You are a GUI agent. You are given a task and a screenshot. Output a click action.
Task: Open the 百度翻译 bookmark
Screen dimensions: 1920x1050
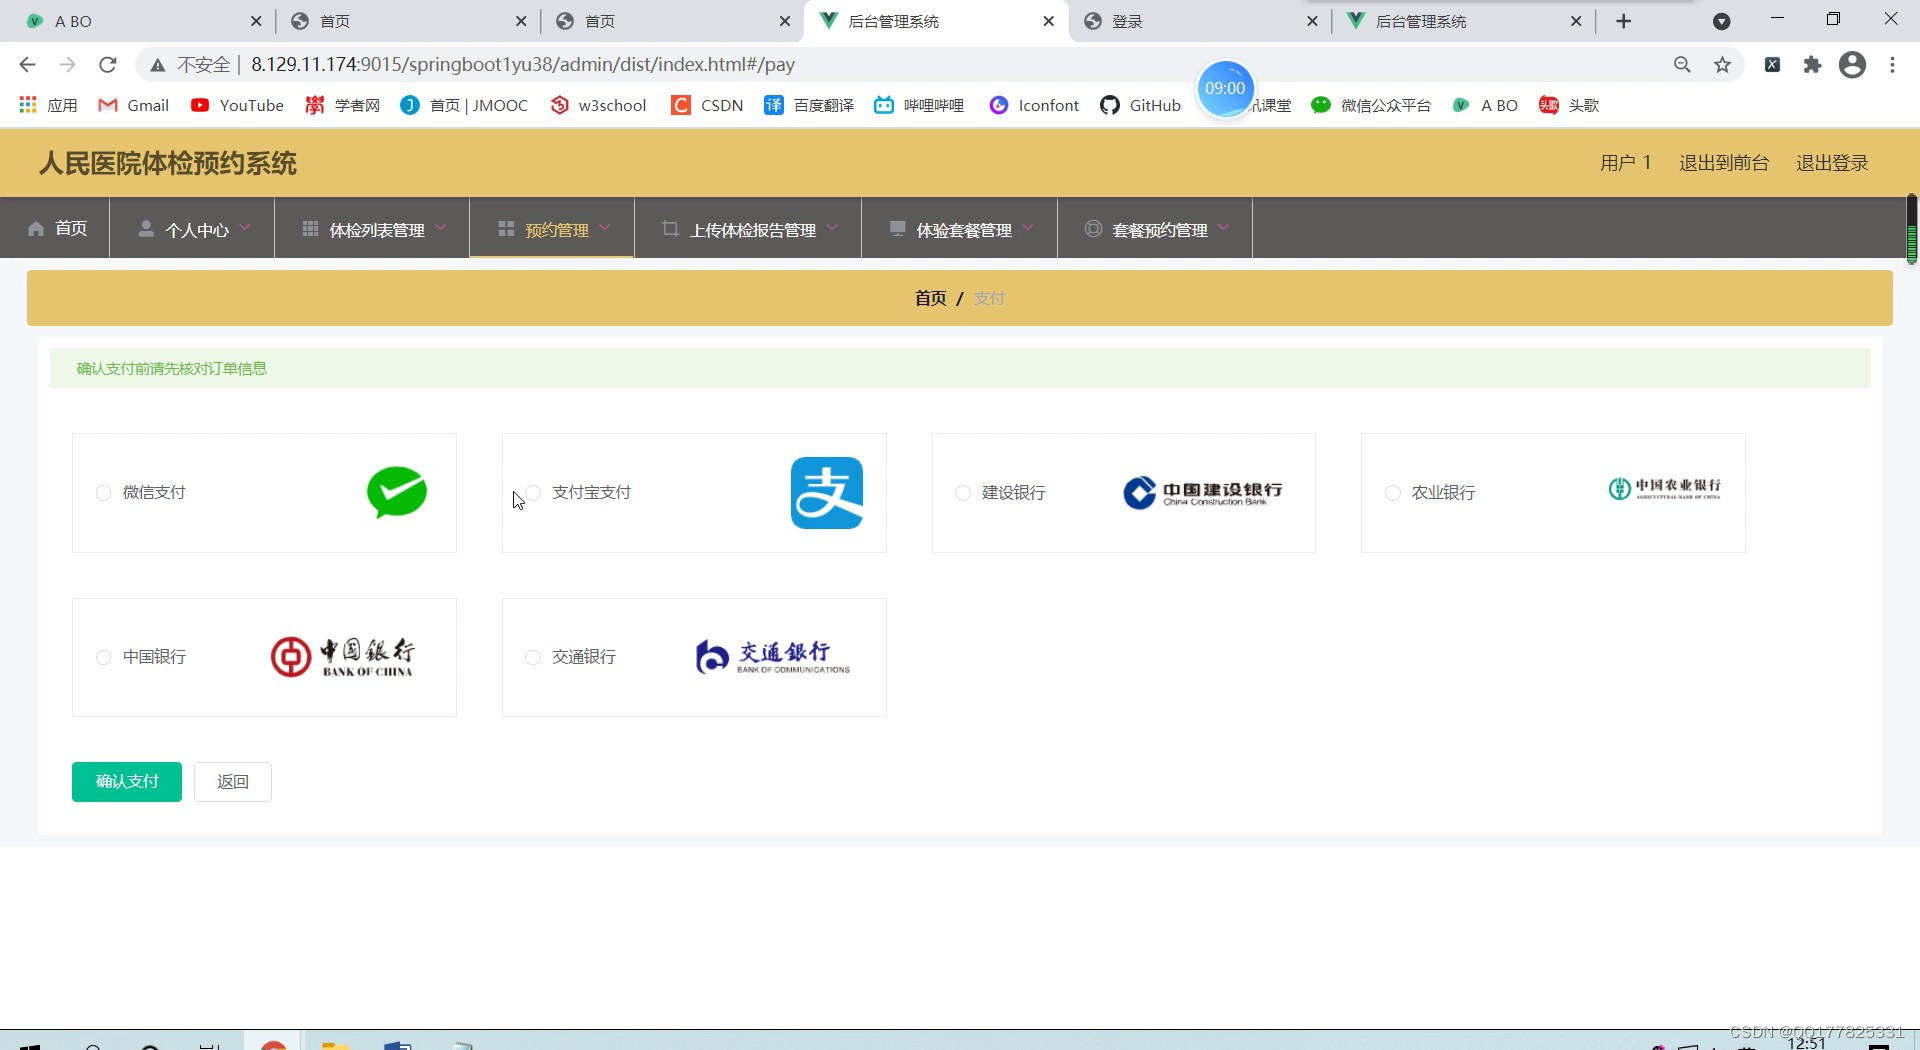pos(809,105)
